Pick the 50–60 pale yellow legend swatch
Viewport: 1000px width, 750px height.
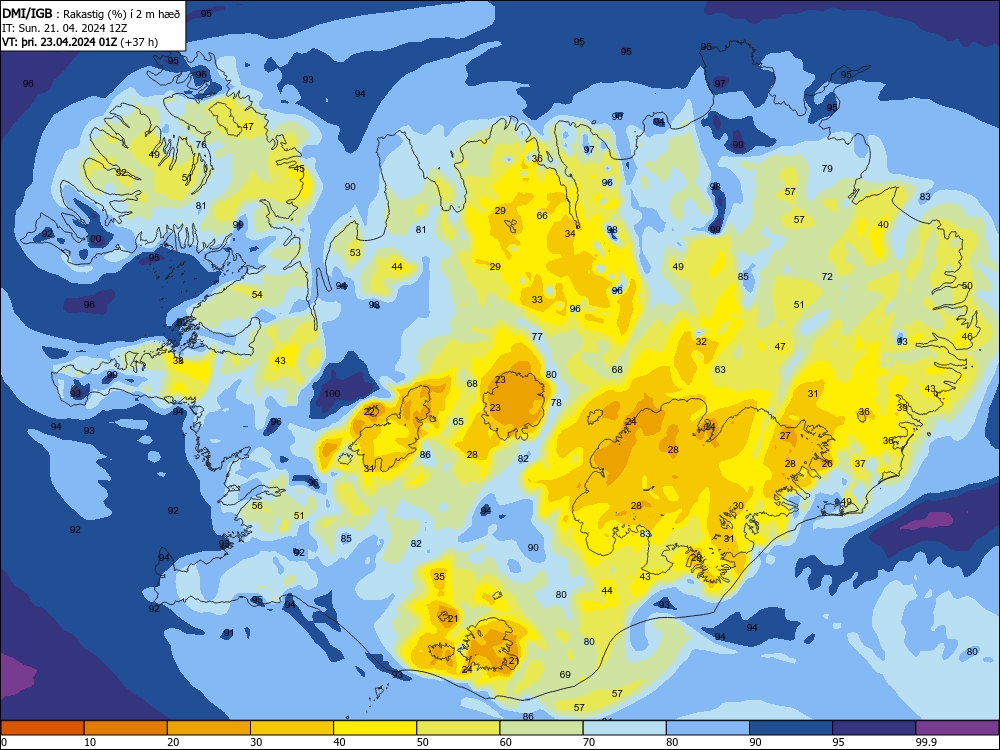459,728
